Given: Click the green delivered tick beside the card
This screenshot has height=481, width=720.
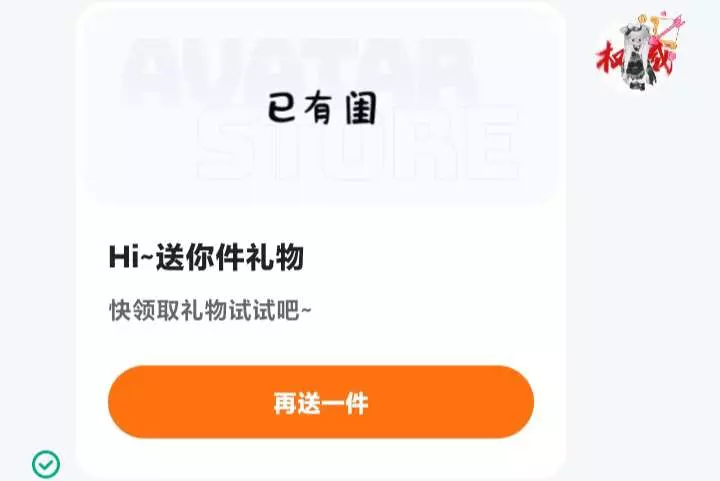Looking at the screenshot, I should 46,464.
